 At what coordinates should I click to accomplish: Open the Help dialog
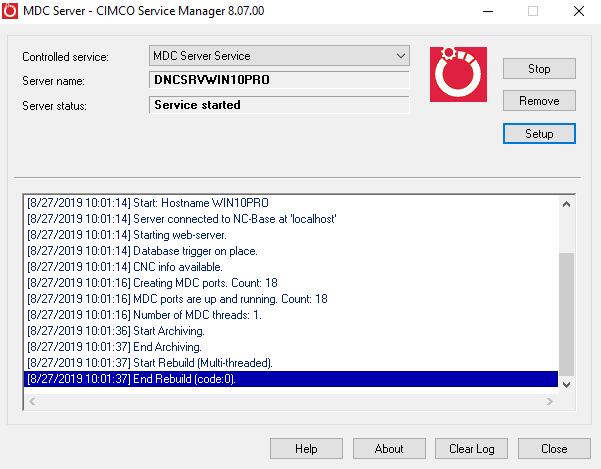click(x=306, y=448)
